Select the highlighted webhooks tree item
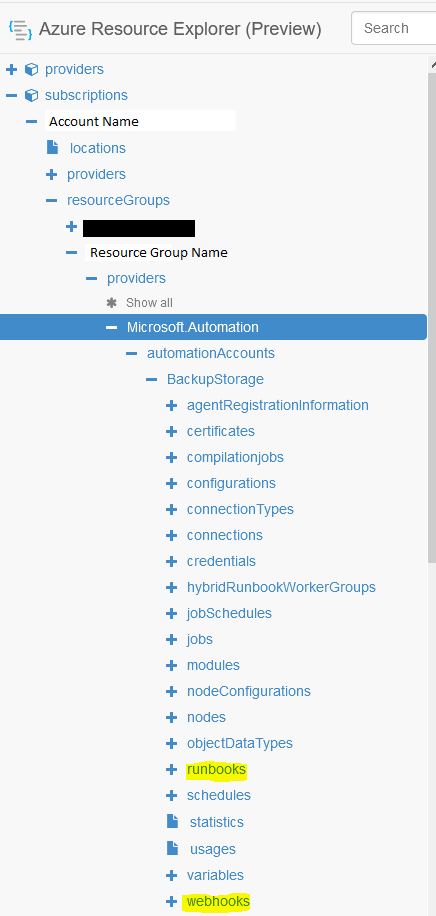 [218, 902]
